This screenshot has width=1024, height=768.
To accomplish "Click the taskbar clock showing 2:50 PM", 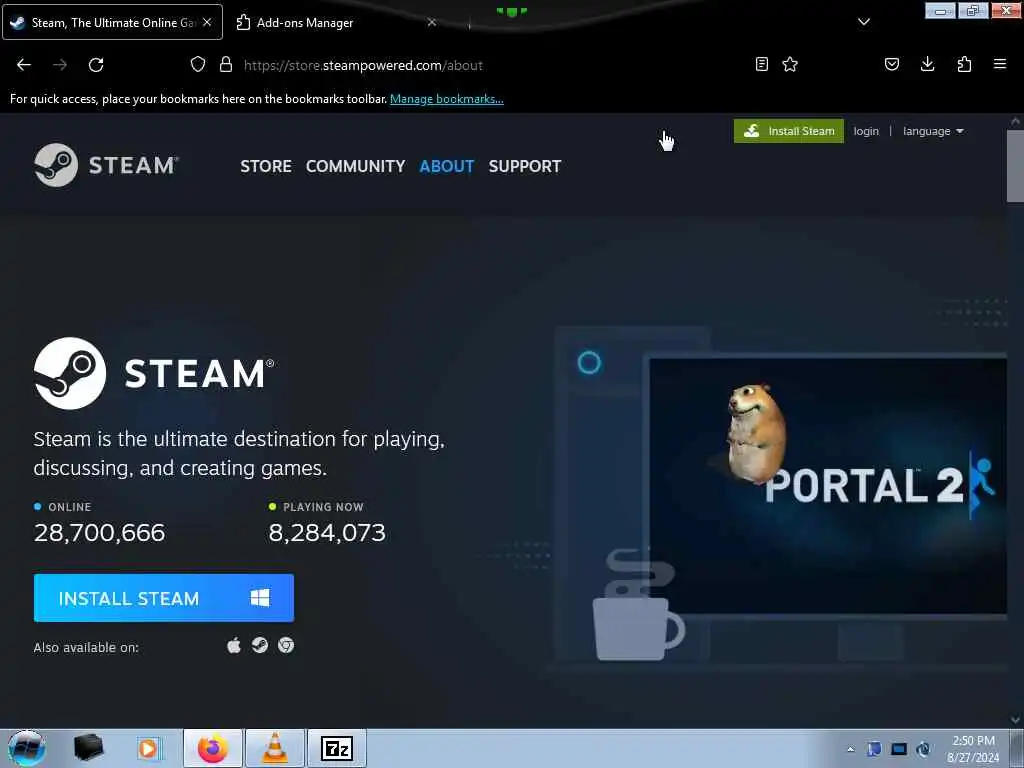I will pyautogui.click(x=973, y=749).
